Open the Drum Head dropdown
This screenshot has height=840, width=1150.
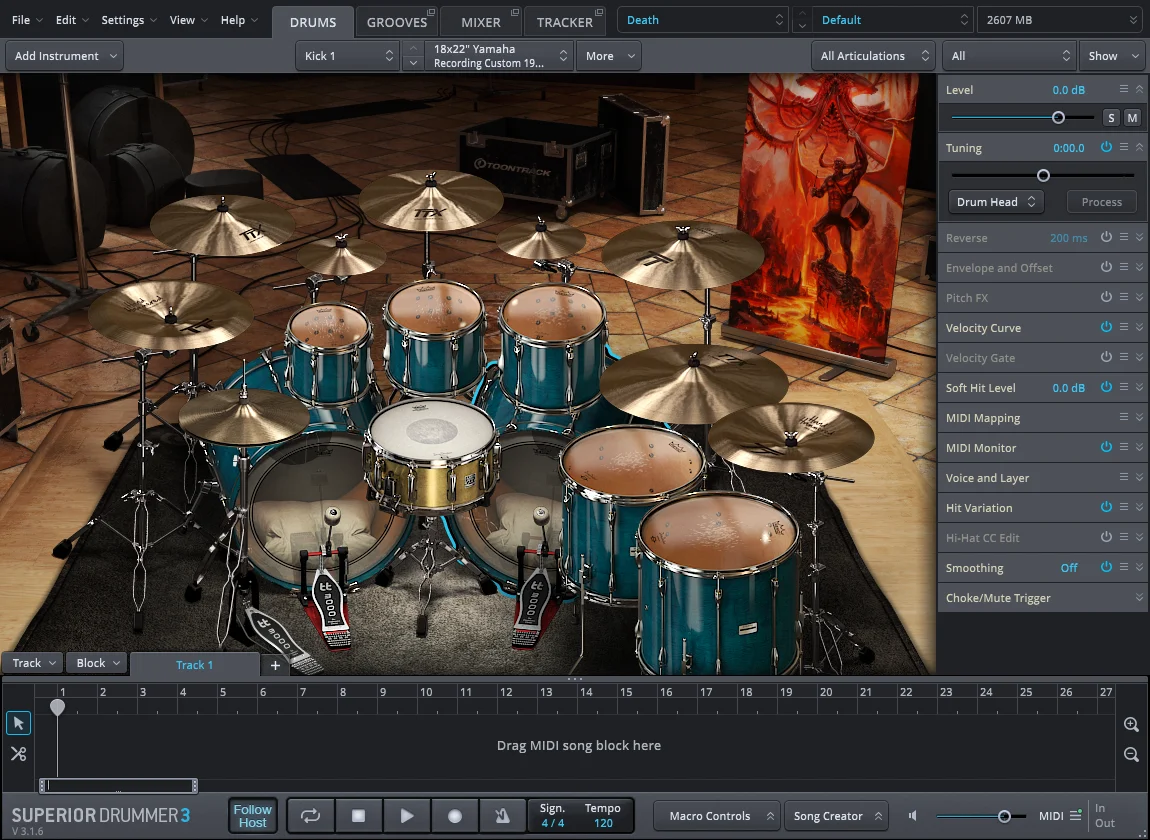(995, 202)
